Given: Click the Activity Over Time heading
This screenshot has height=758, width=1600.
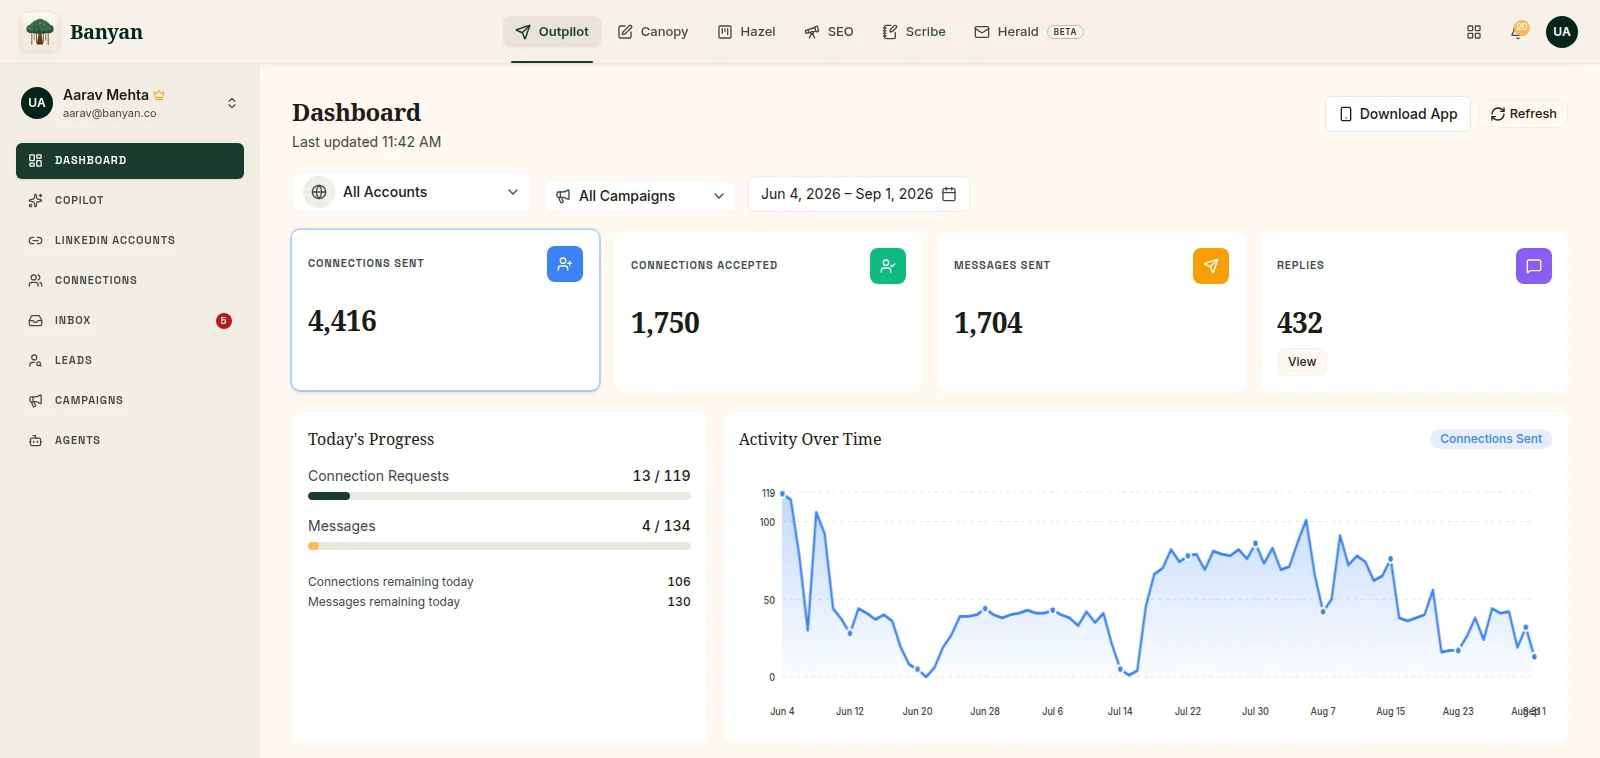Looking at the screenshot, I should 810,439.
